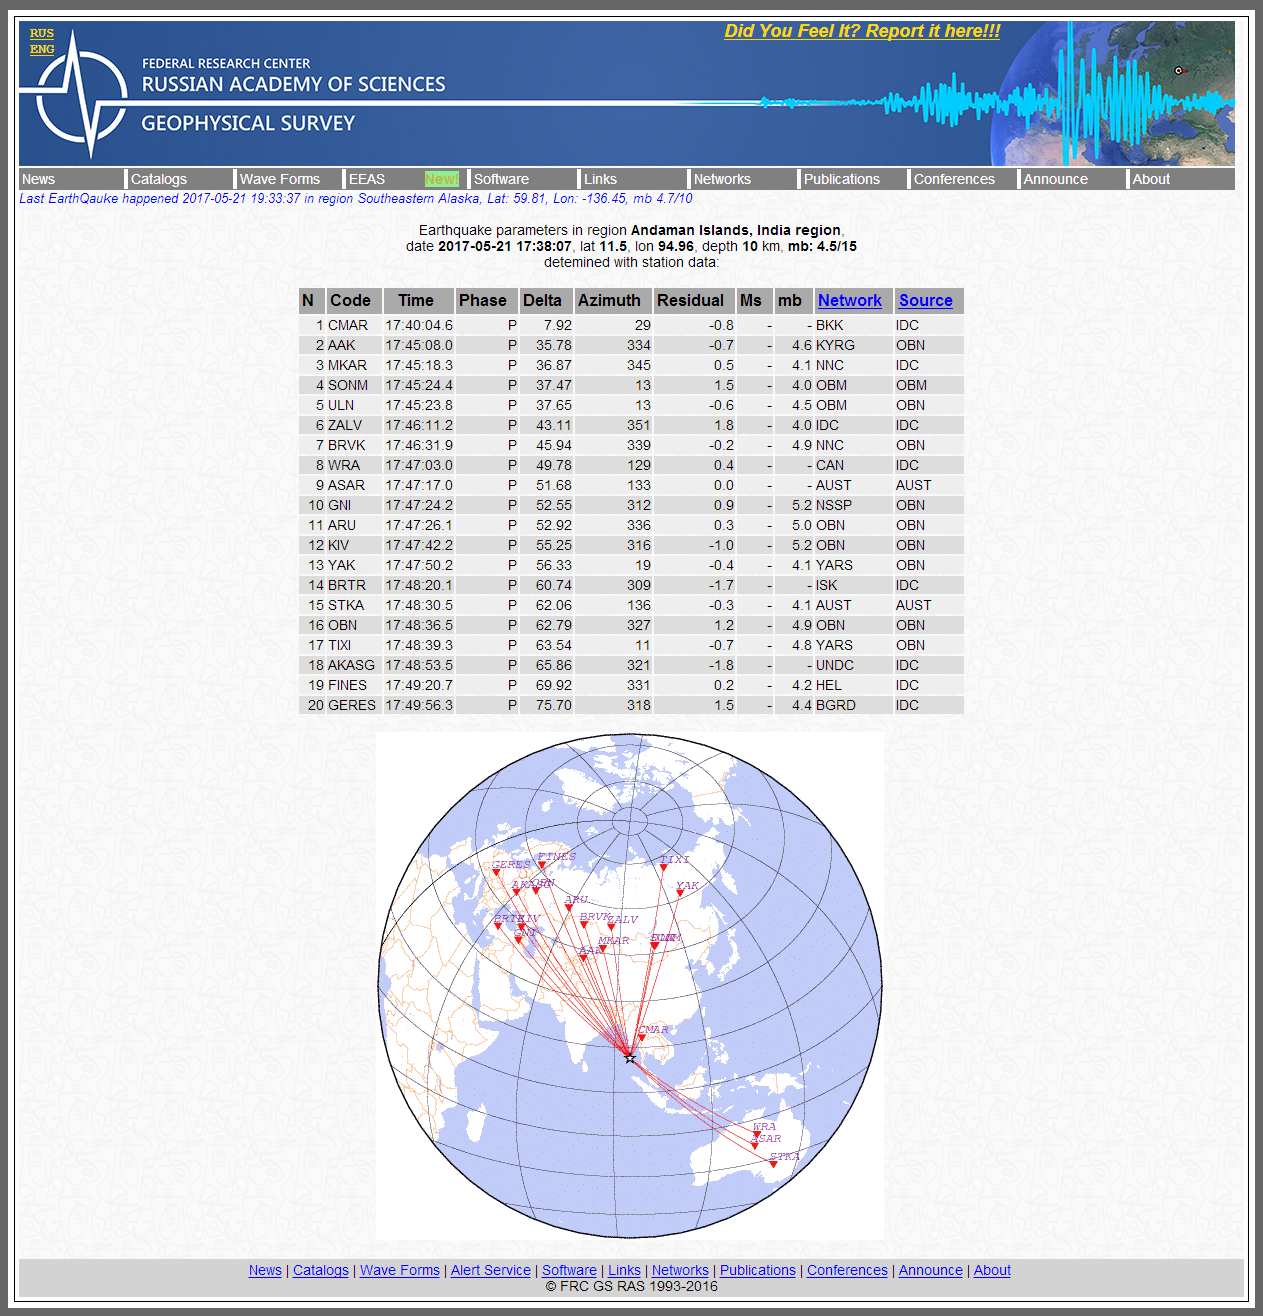Screen dimensions: 1263x1316
Task: Select the CMAR station code cell
Action: point(353,325)
